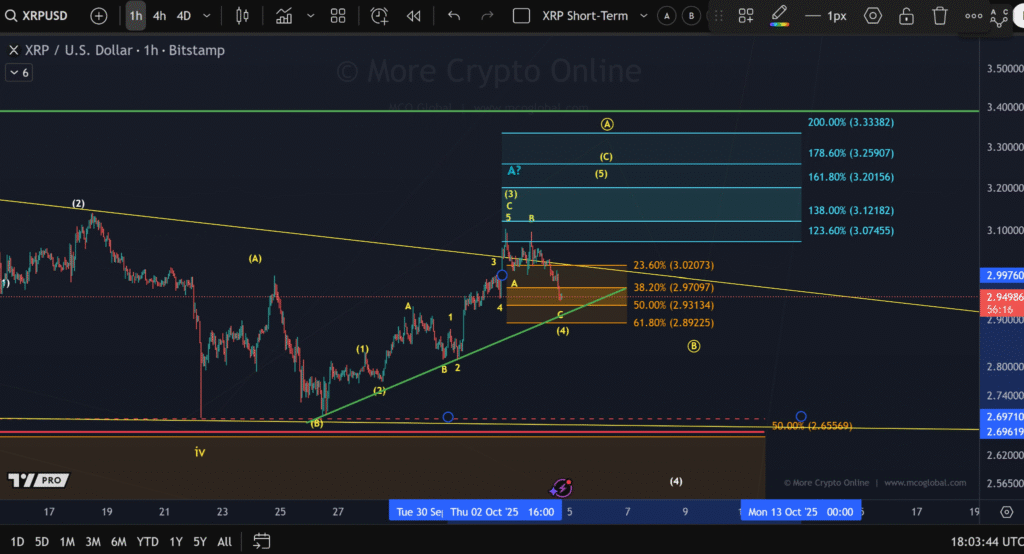Toggle the layout square checkbox icon
The image size is (1024, 554).
(x=521, y=16)
